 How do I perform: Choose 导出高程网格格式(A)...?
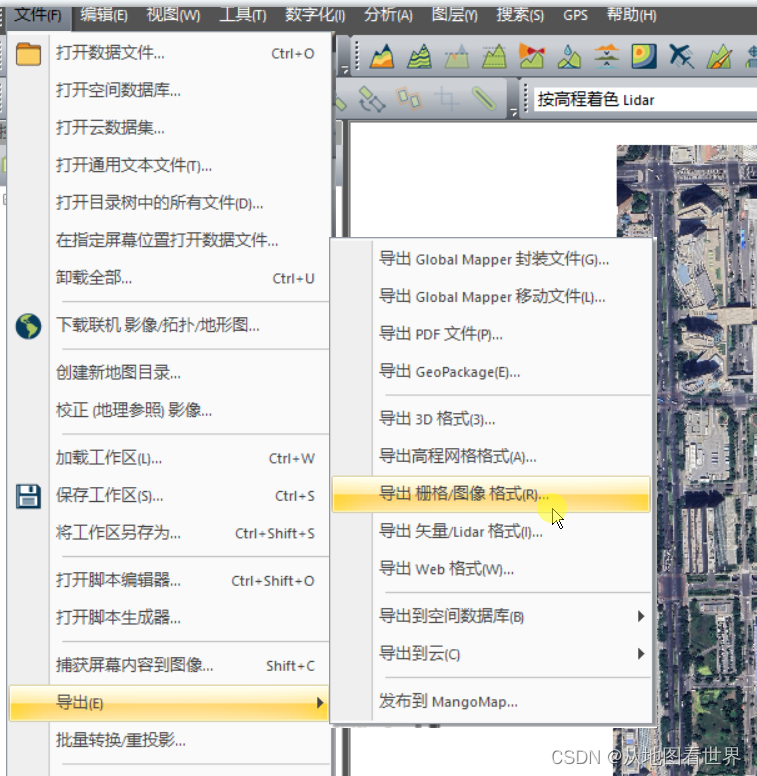491,456
